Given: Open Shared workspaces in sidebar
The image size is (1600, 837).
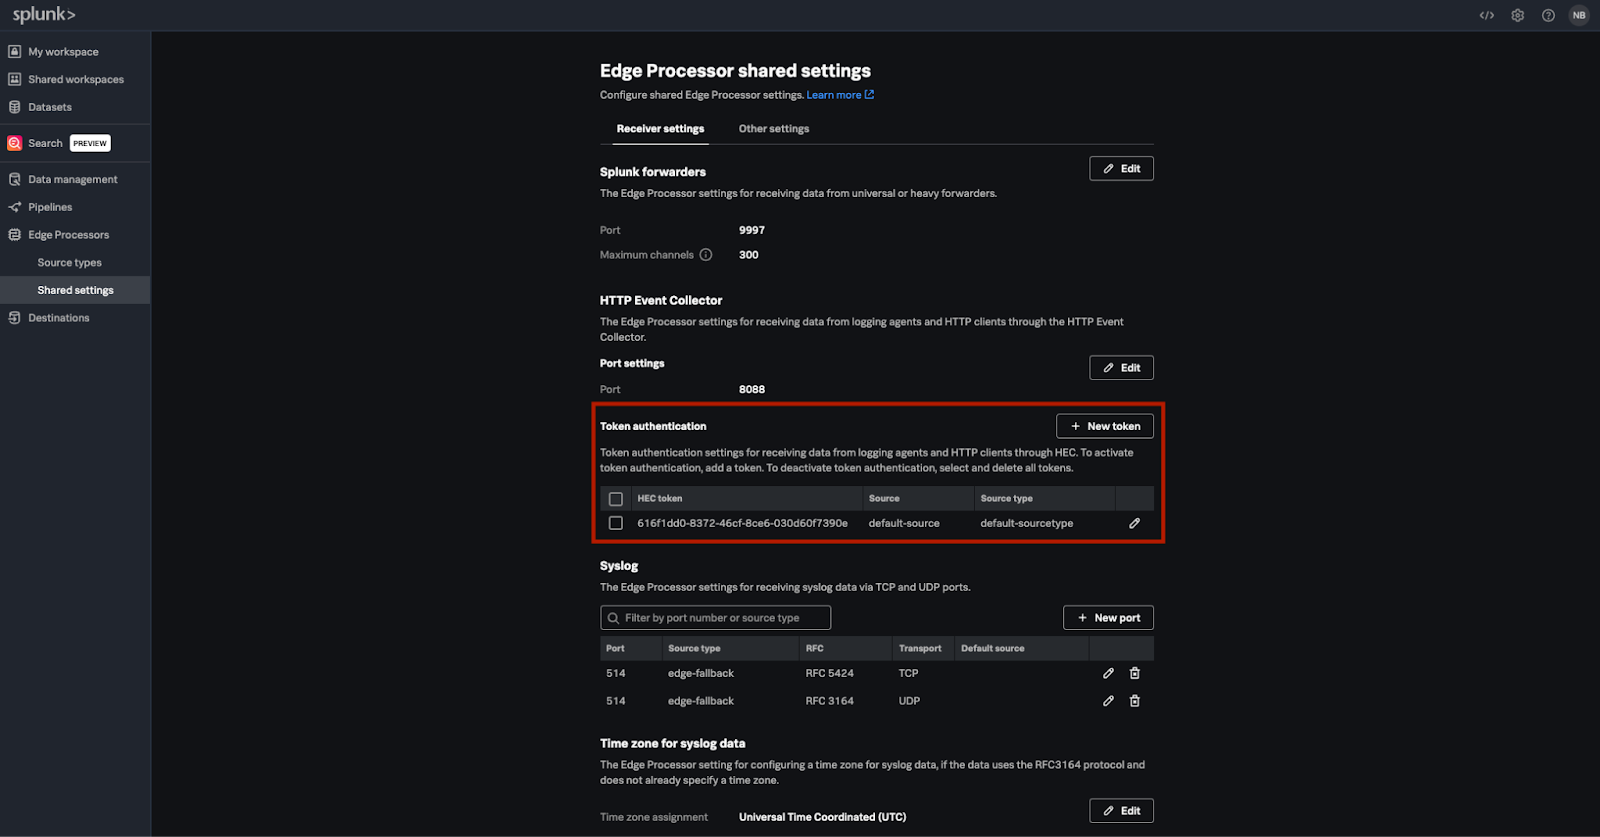Looking at the screenshot, I should pos(75,79).
